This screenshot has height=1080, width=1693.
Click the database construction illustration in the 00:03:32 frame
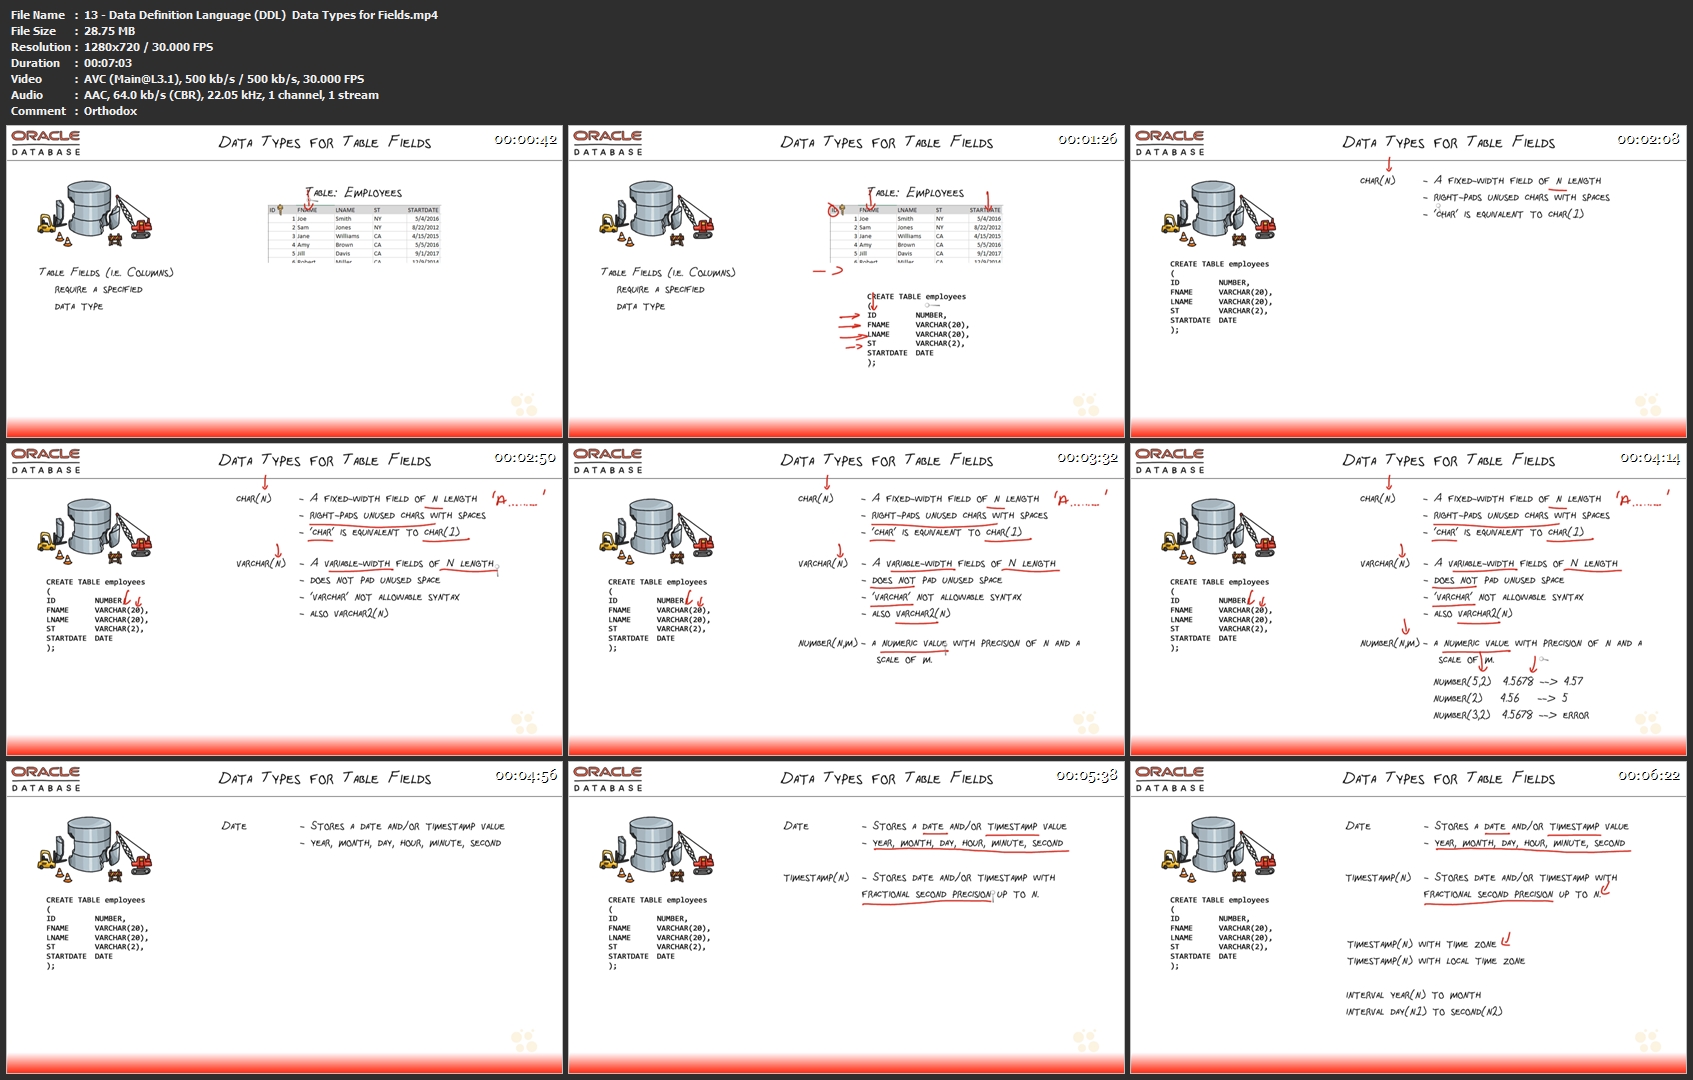[657, 531]
